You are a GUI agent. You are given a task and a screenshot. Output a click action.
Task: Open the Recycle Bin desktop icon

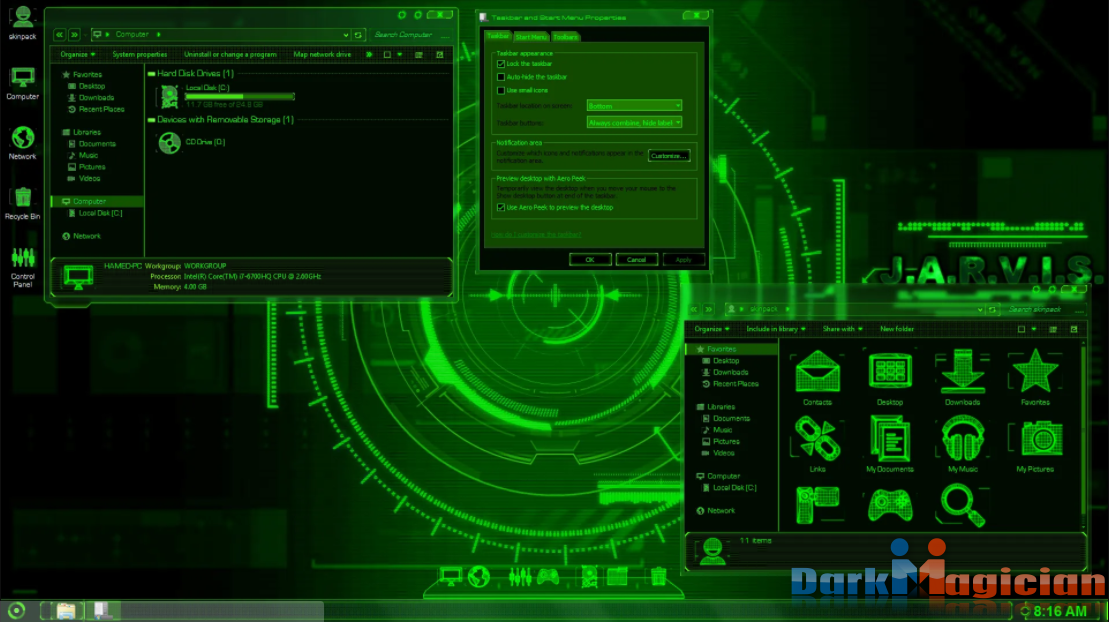click(23, 204)
